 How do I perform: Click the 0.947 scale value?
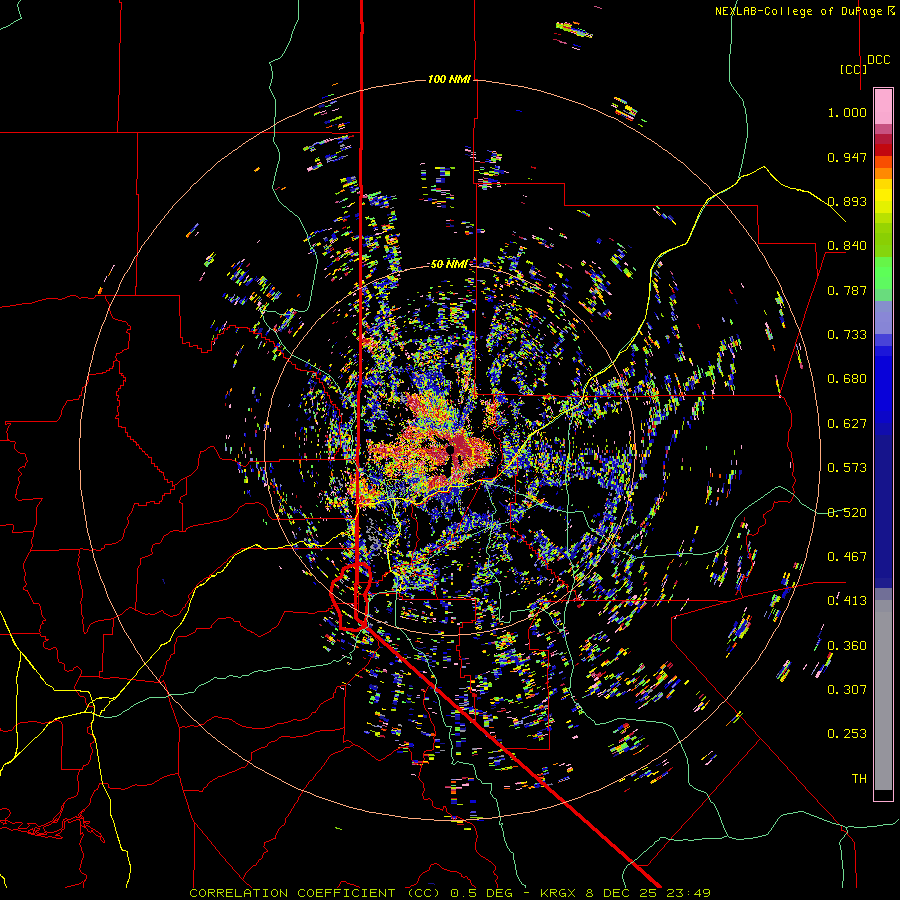pyautogui.click(x=847, y=157)
